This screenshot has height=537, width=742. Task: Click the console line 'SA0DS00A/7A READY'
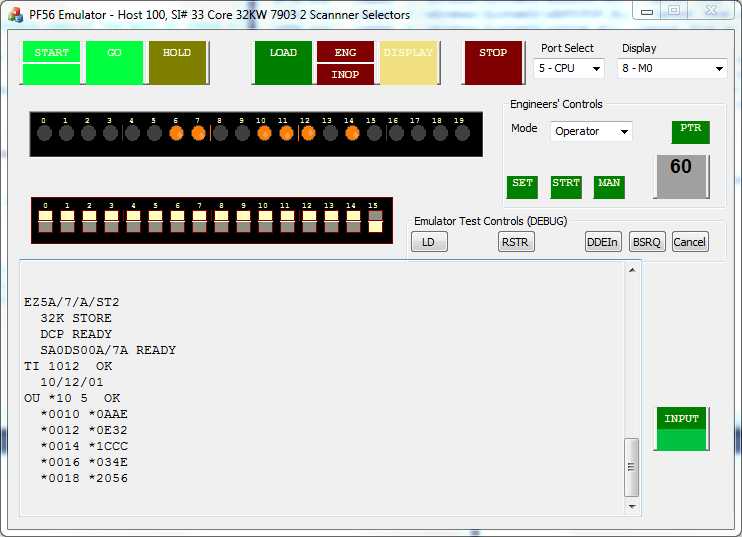pyautogui.click(x=108, y=350)
